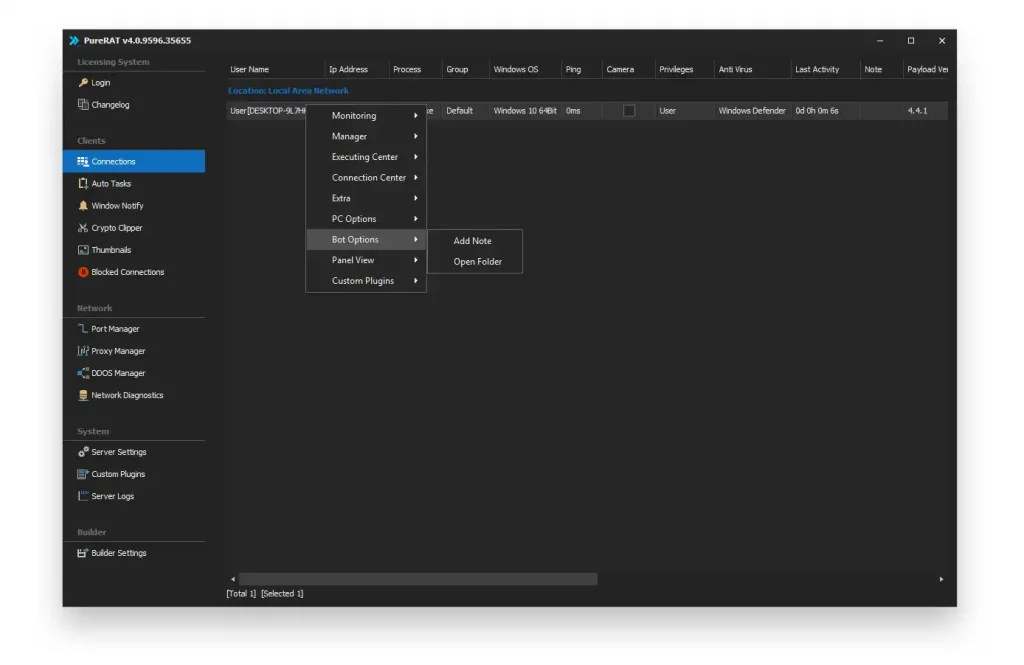Sort by the Last Activity column header

pyautogui.click(x=817, y=70)
